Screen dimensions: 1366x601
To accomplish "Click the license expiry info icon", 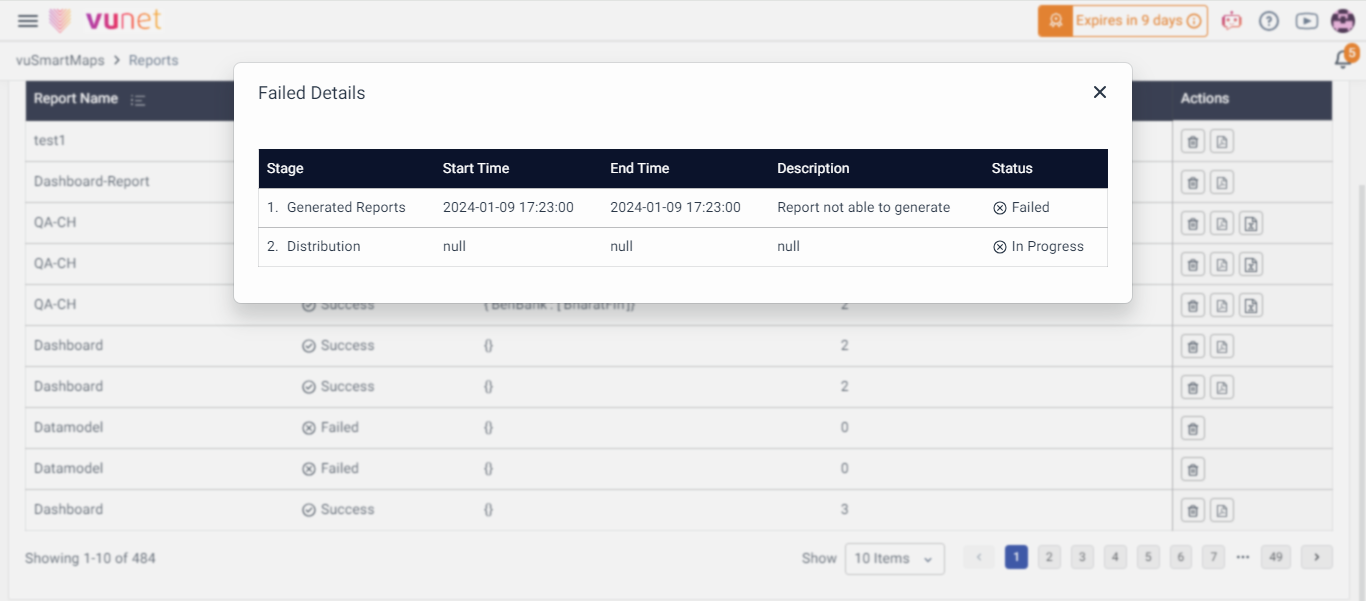I will [1194, 21].
